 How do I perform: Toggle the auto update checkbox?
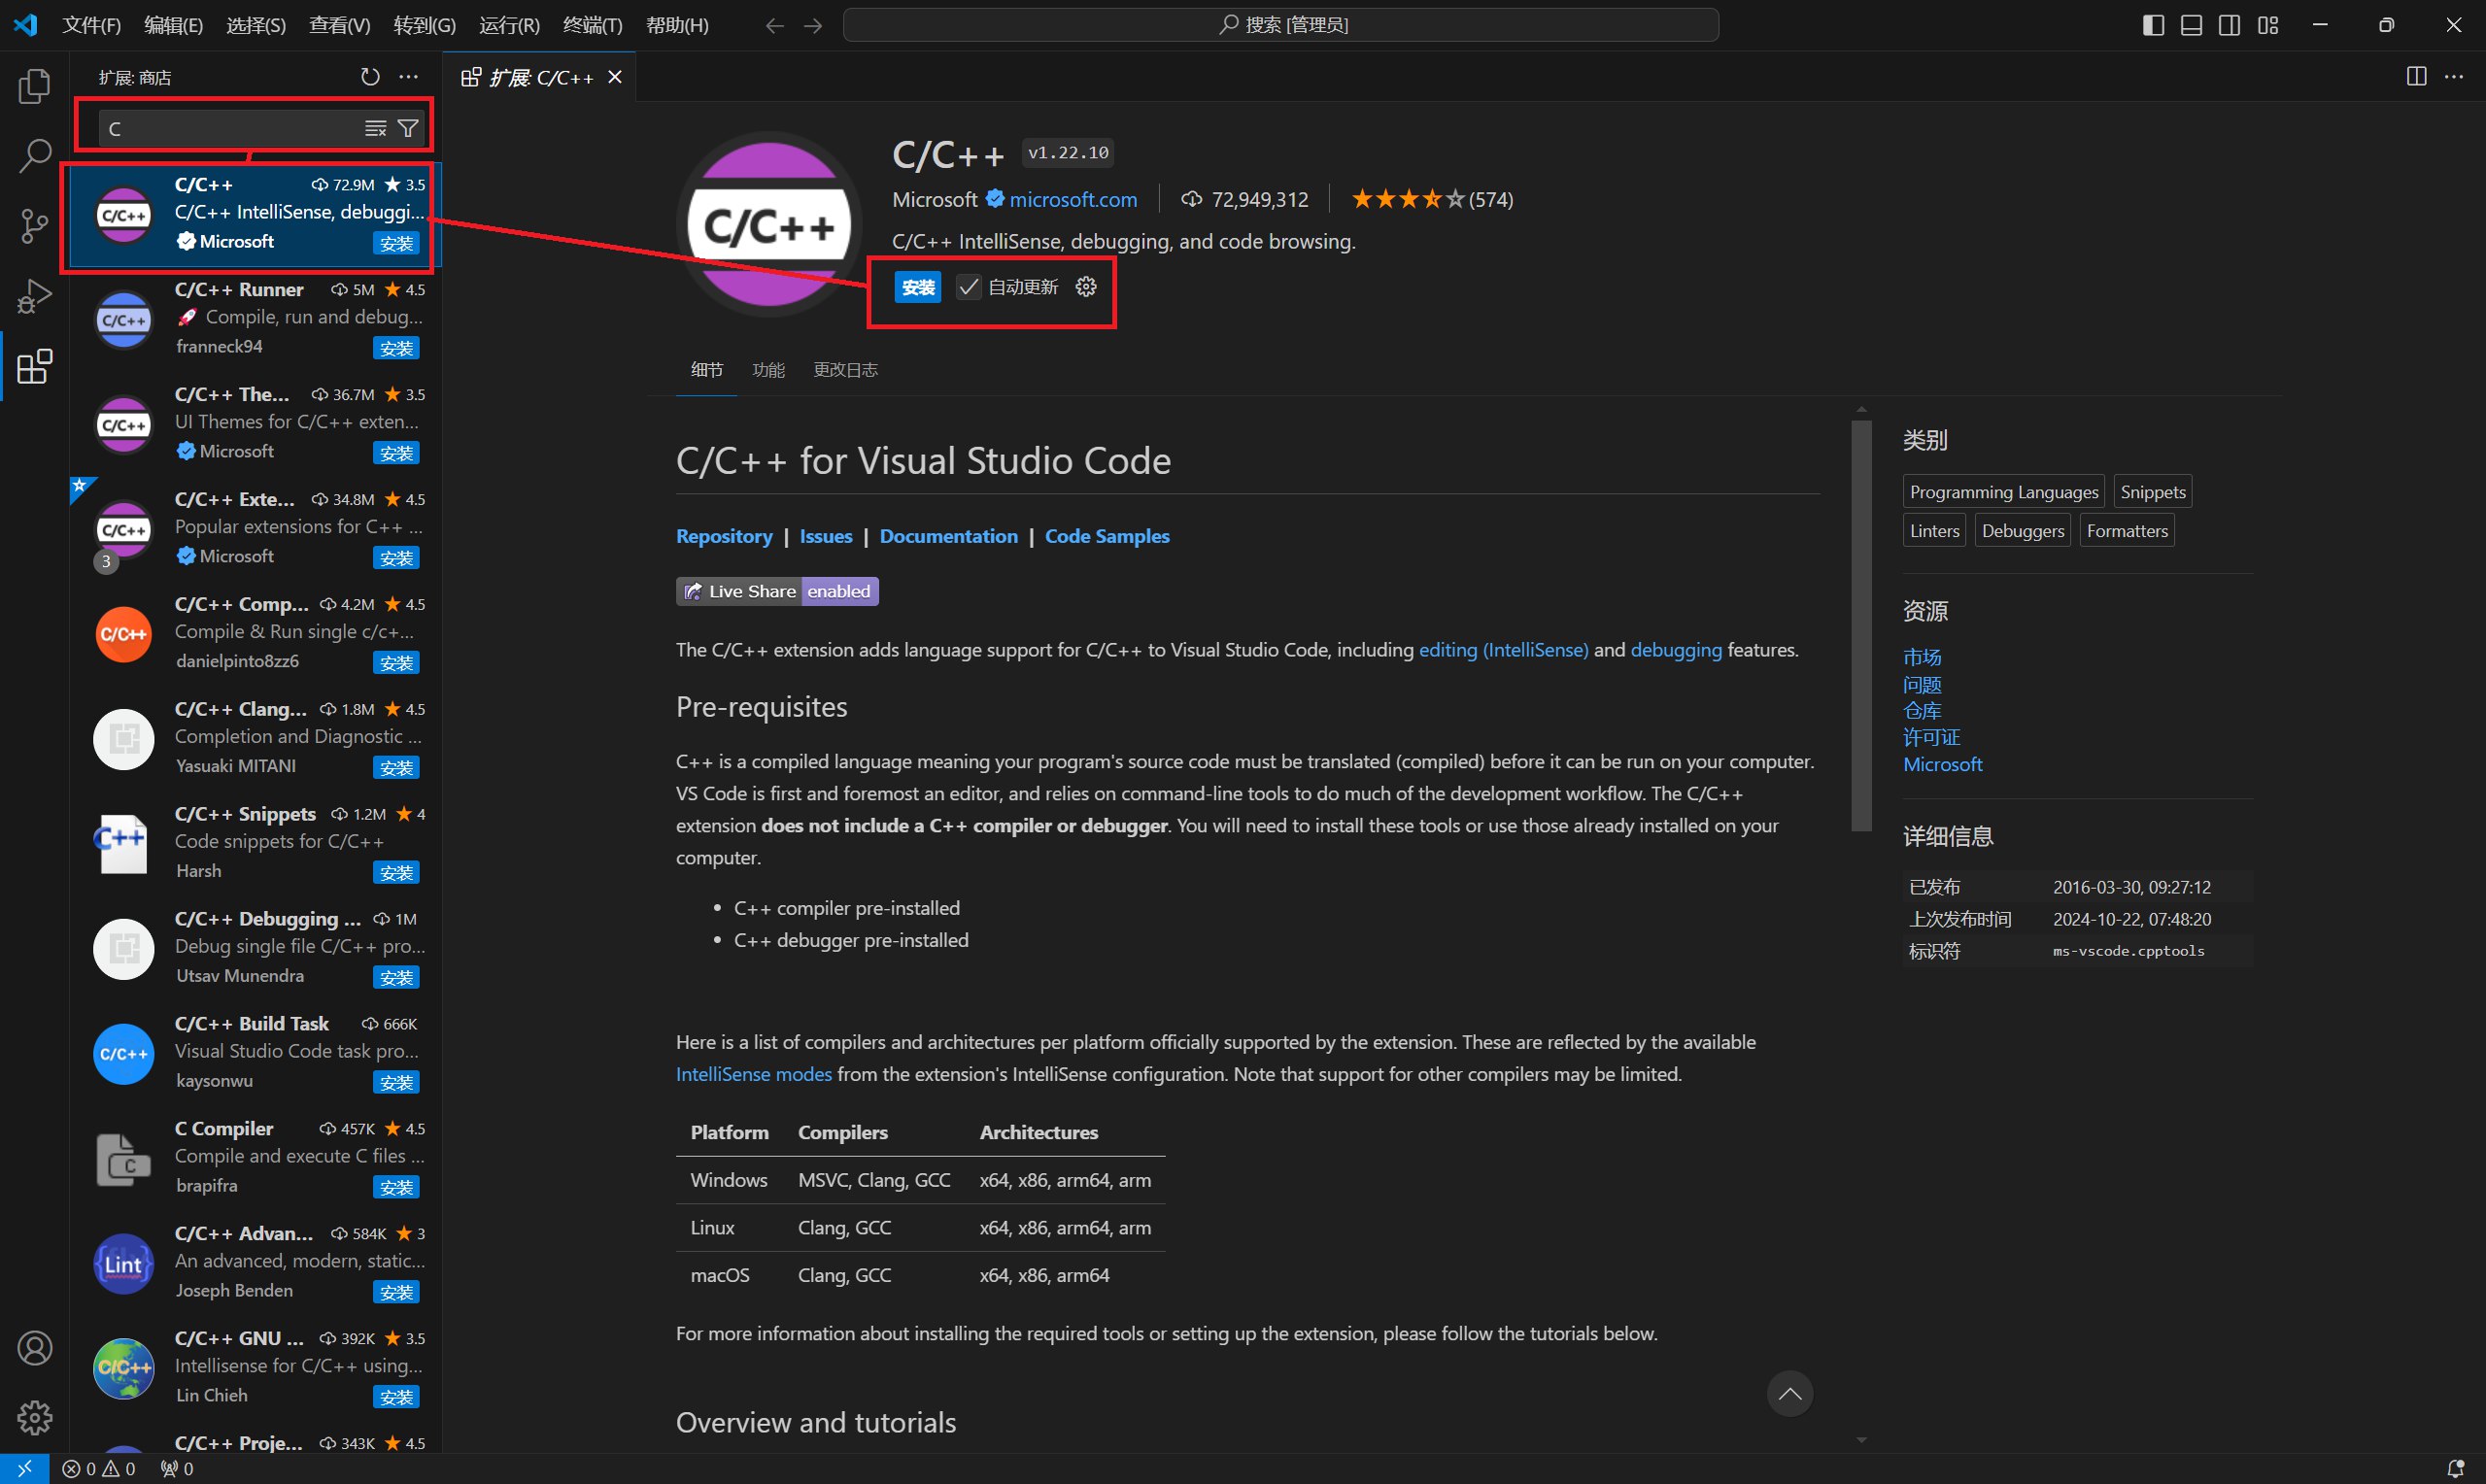coord(968,287)
